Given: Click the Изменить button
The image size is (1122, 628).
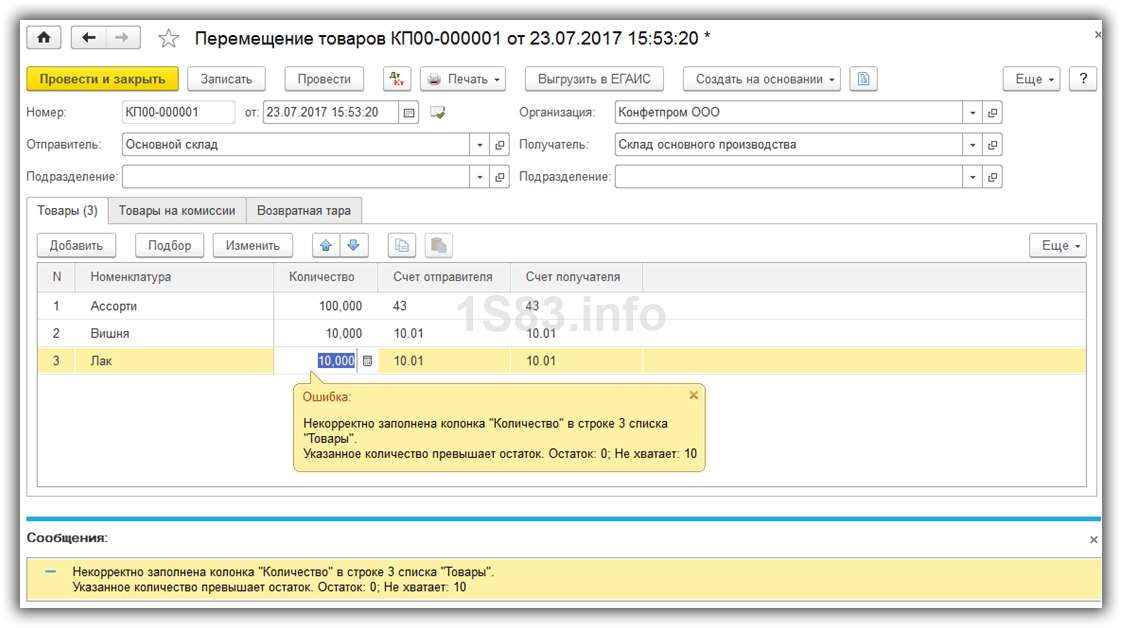Looking at the screenshot, I should tap(253, 245).
